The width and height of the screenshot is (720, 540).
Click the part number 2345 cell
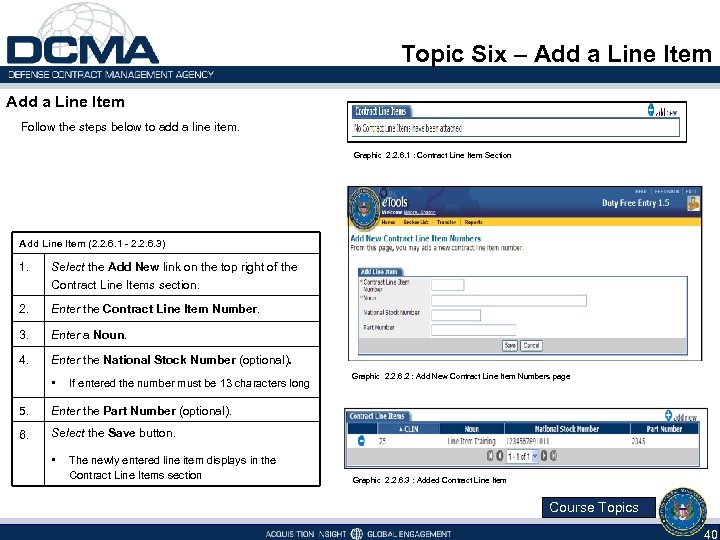pos(638,441)
